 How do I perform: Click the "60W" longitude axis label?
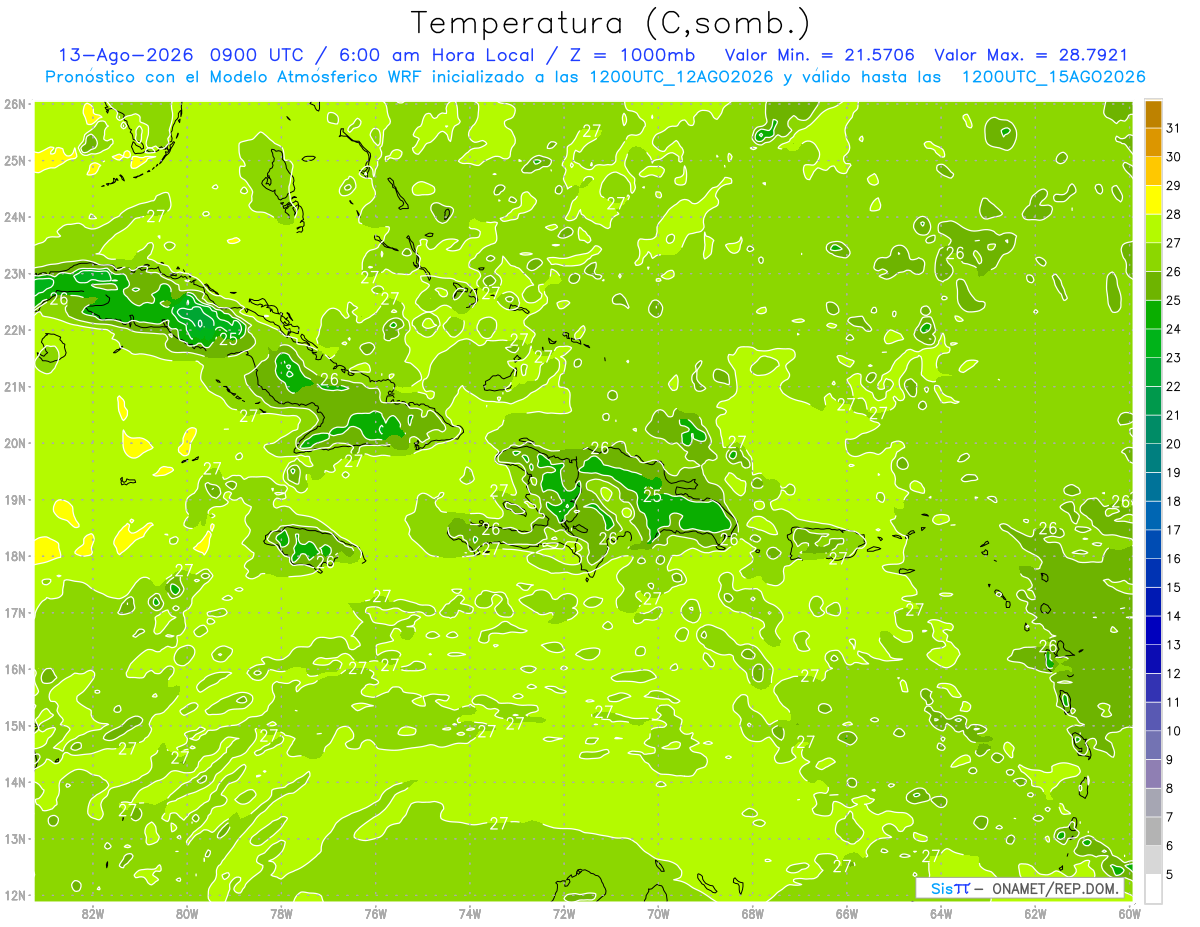(1129, 913)
